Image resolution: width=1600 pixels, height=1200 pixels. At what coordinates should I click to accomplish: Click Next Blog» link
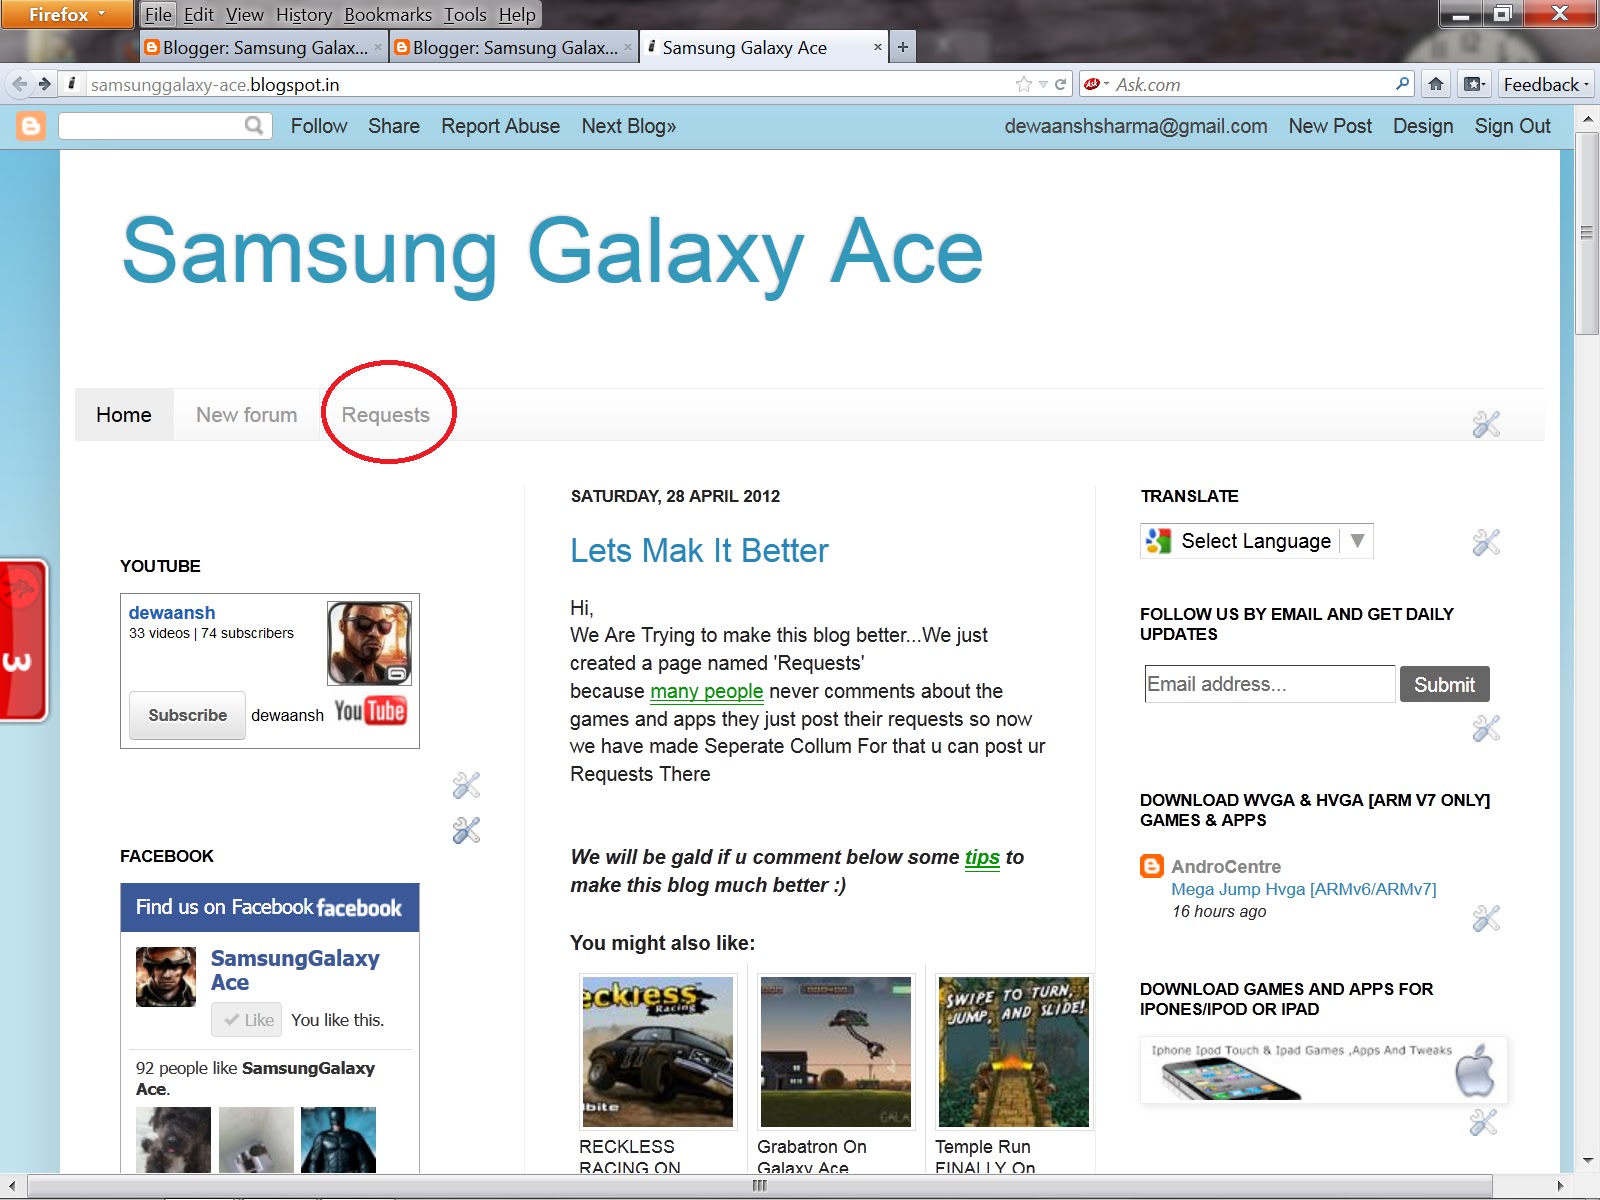[x=629, y=126]
